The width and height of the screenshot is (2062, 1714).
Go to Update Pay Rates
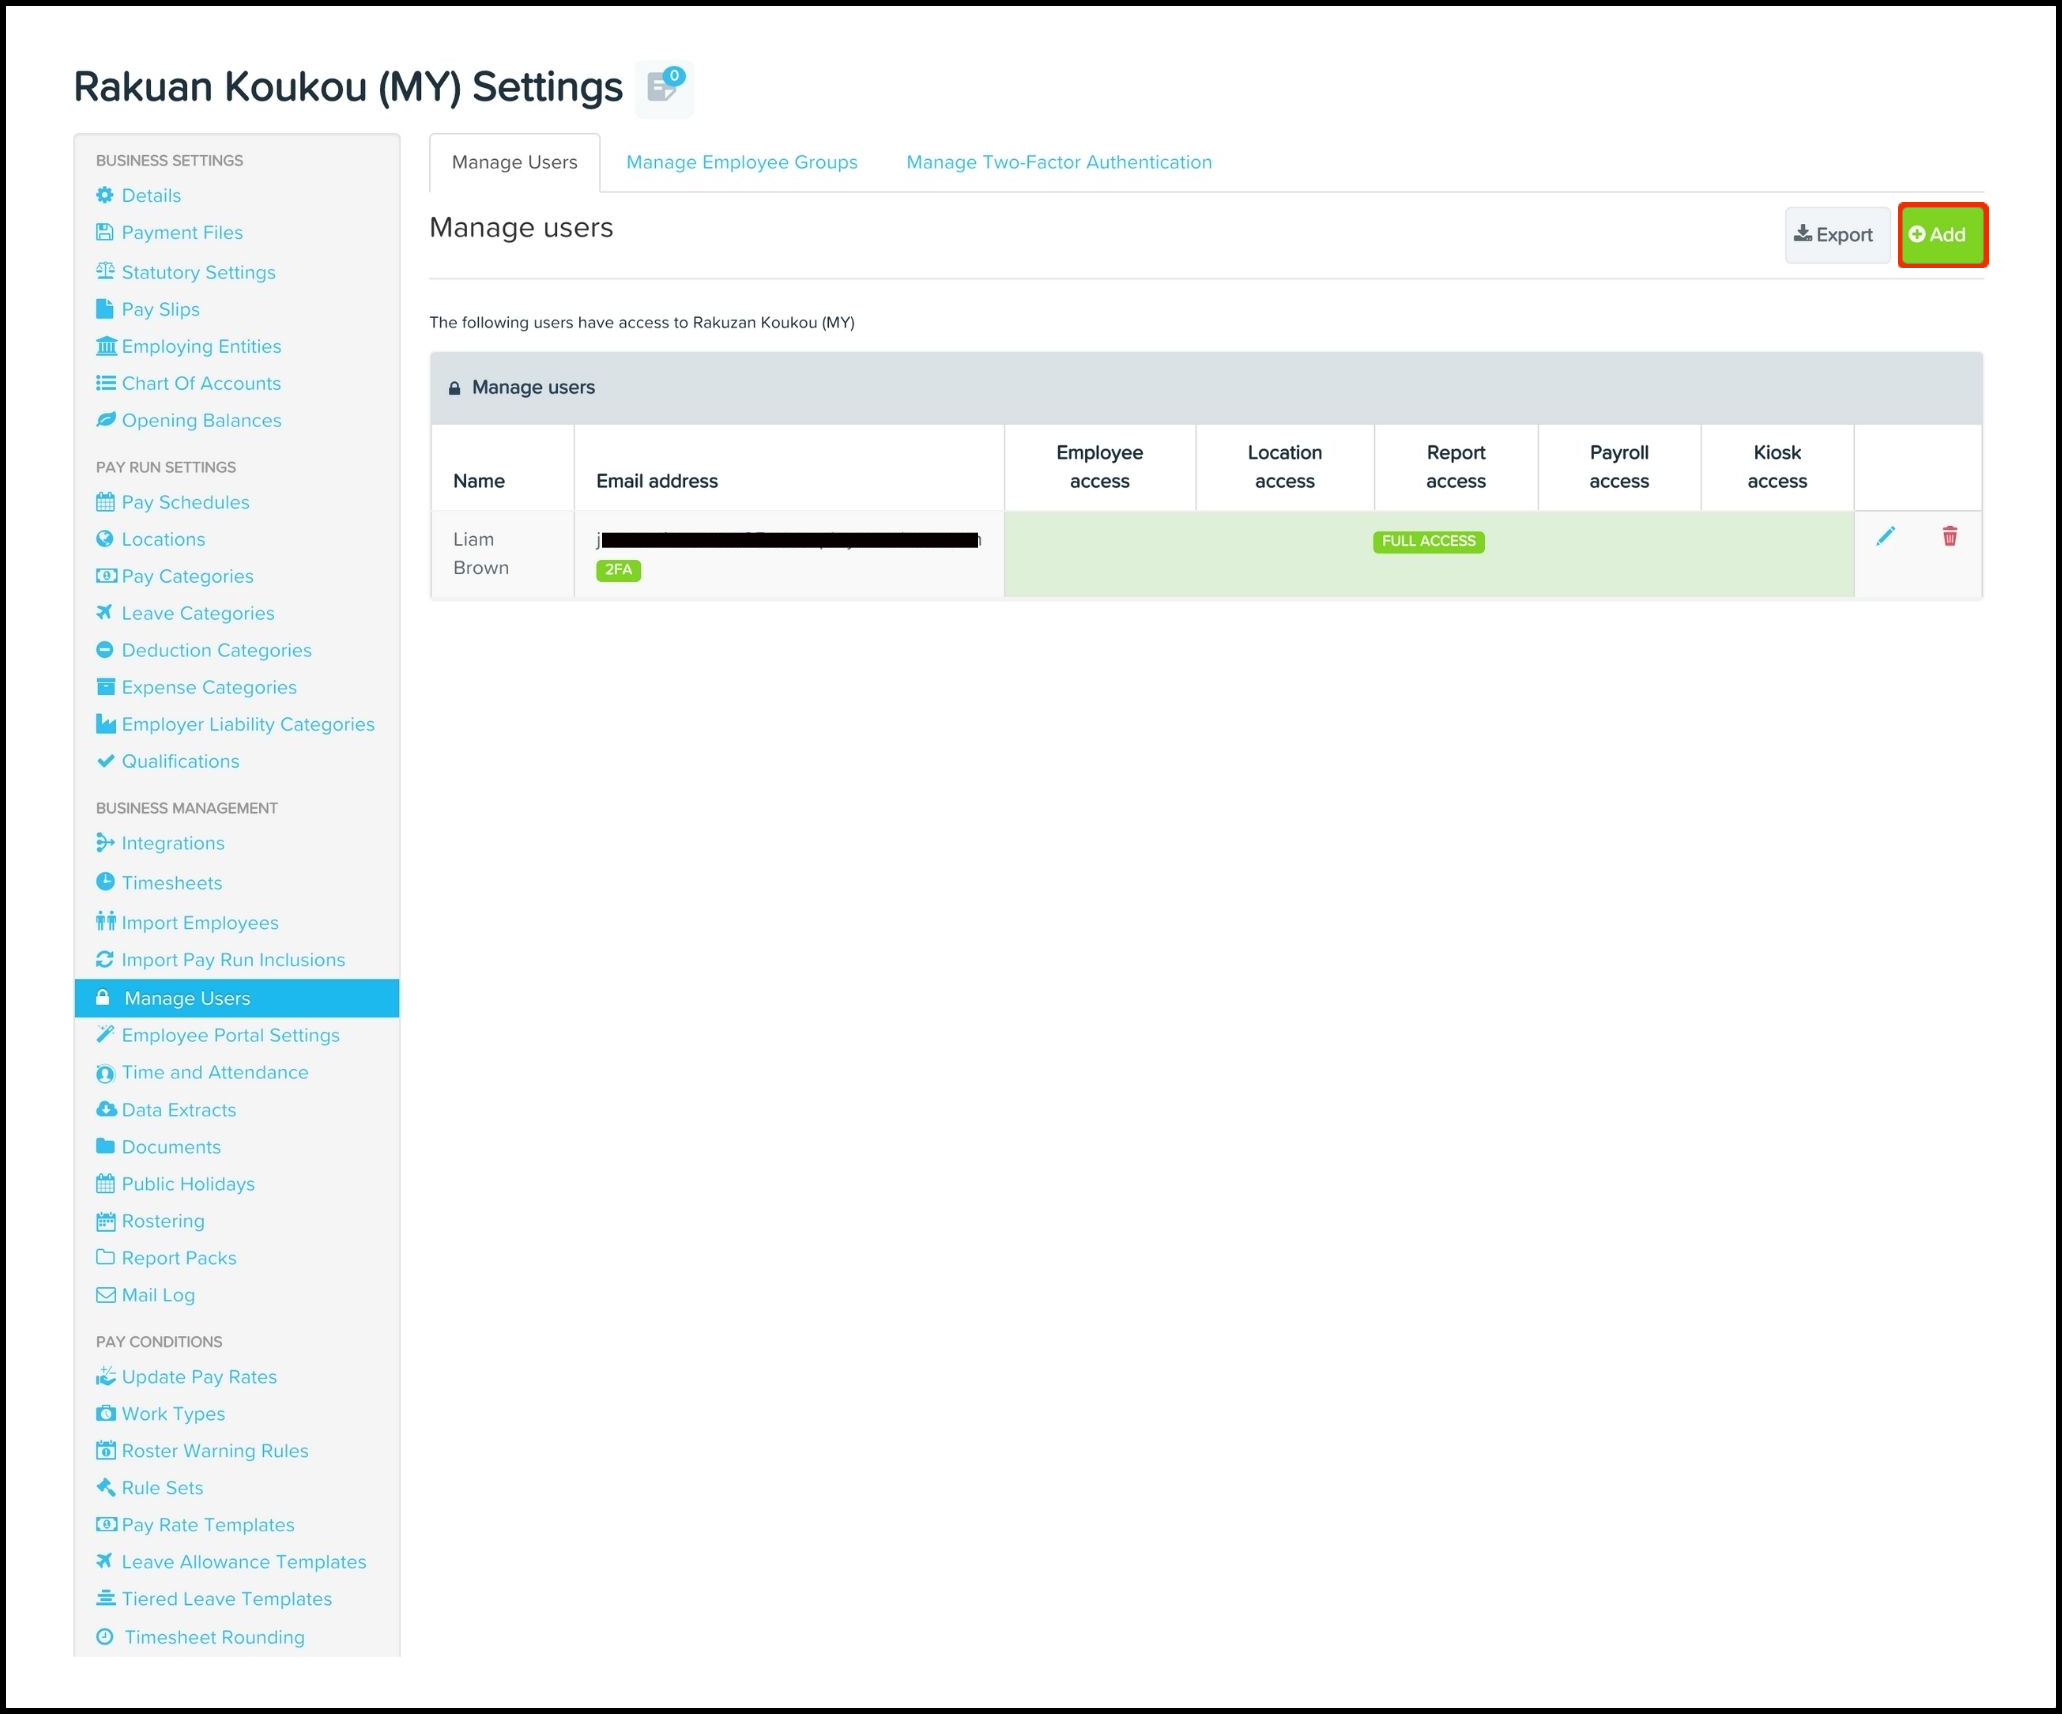[199, 1377]
